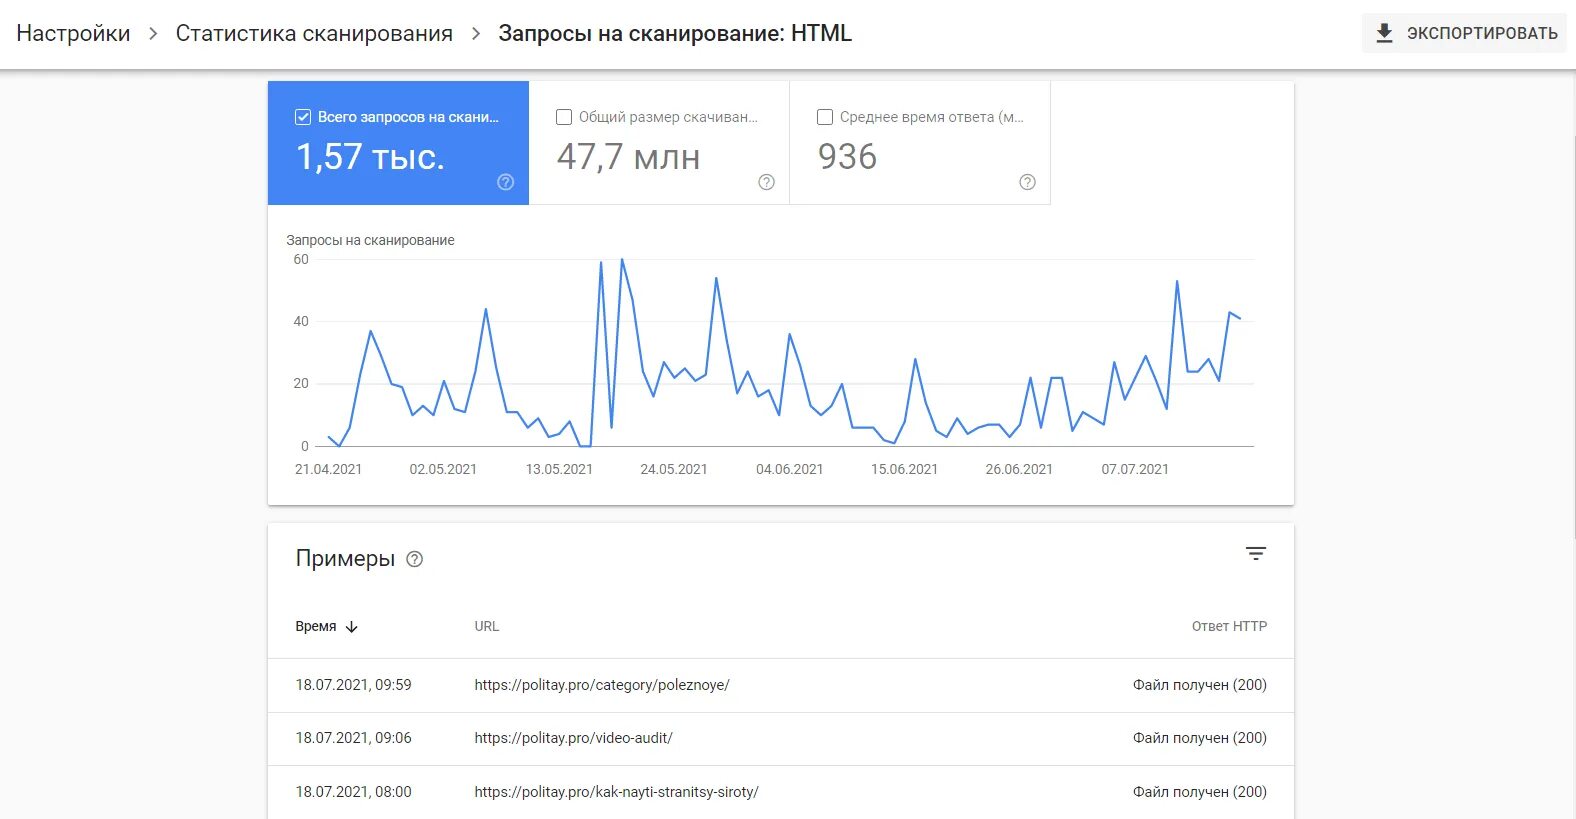Open the filter icon in examples table
Screen dimensions: 1576x819
(x=1256, y=553)
